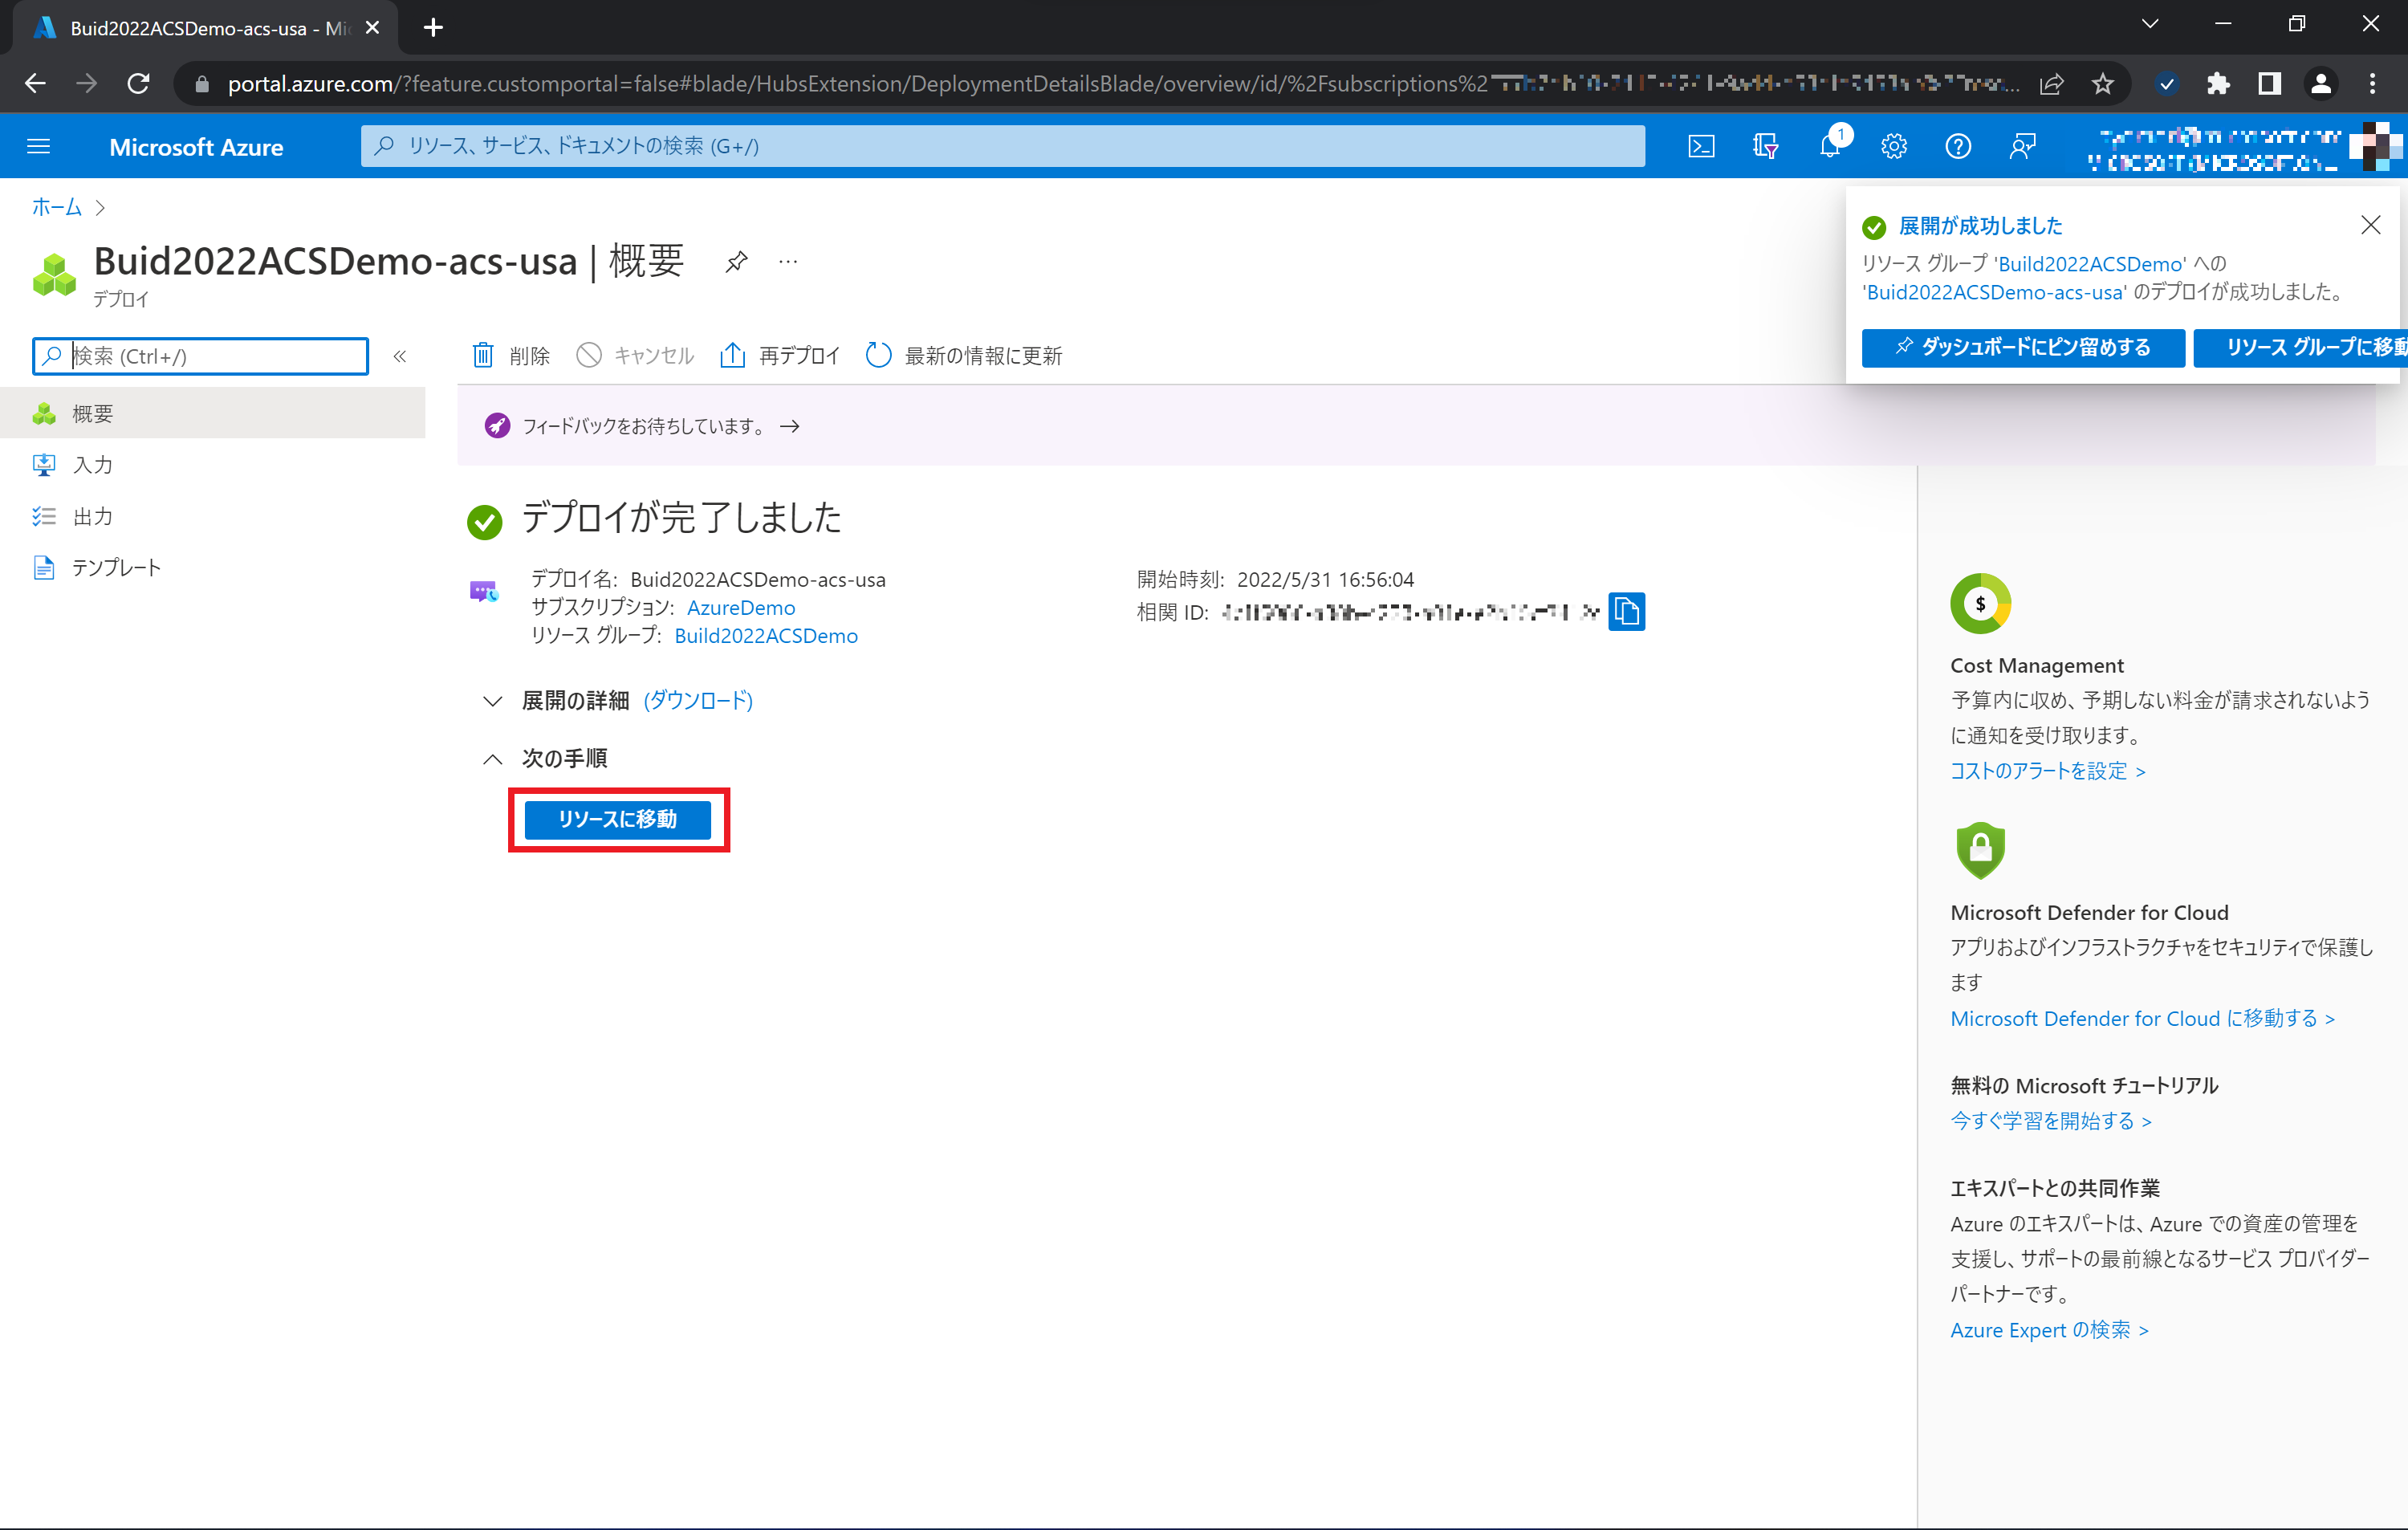The width and height of the screenshot is (2408, 1530).
Task: Collapse the left sidebar with double chevron
Action: [x=400, y=356]
